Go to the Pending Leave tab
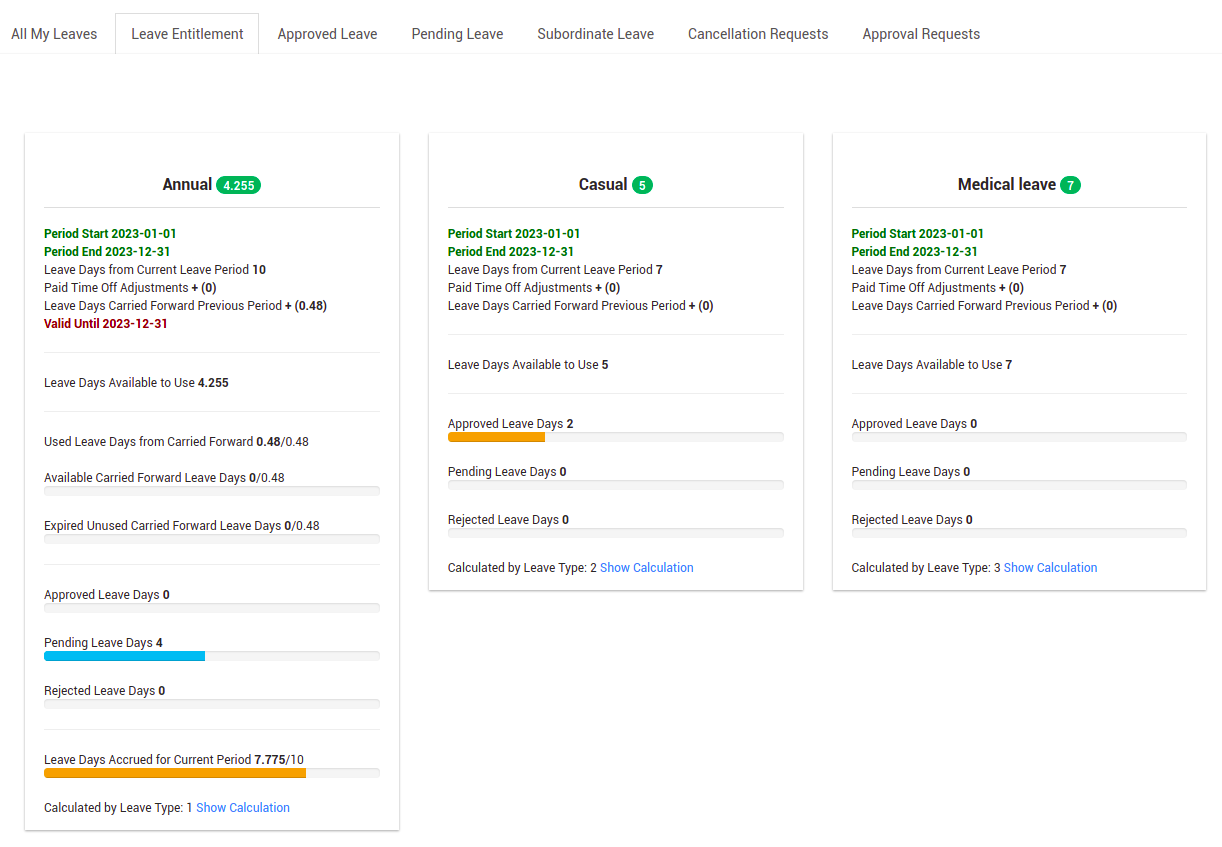 click(x=457, y=34)
